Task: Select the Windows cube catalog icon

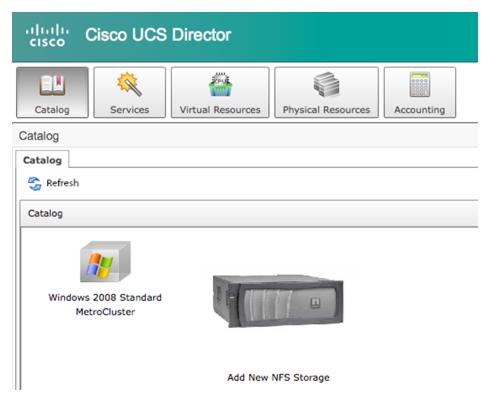Action: [105, 262]
